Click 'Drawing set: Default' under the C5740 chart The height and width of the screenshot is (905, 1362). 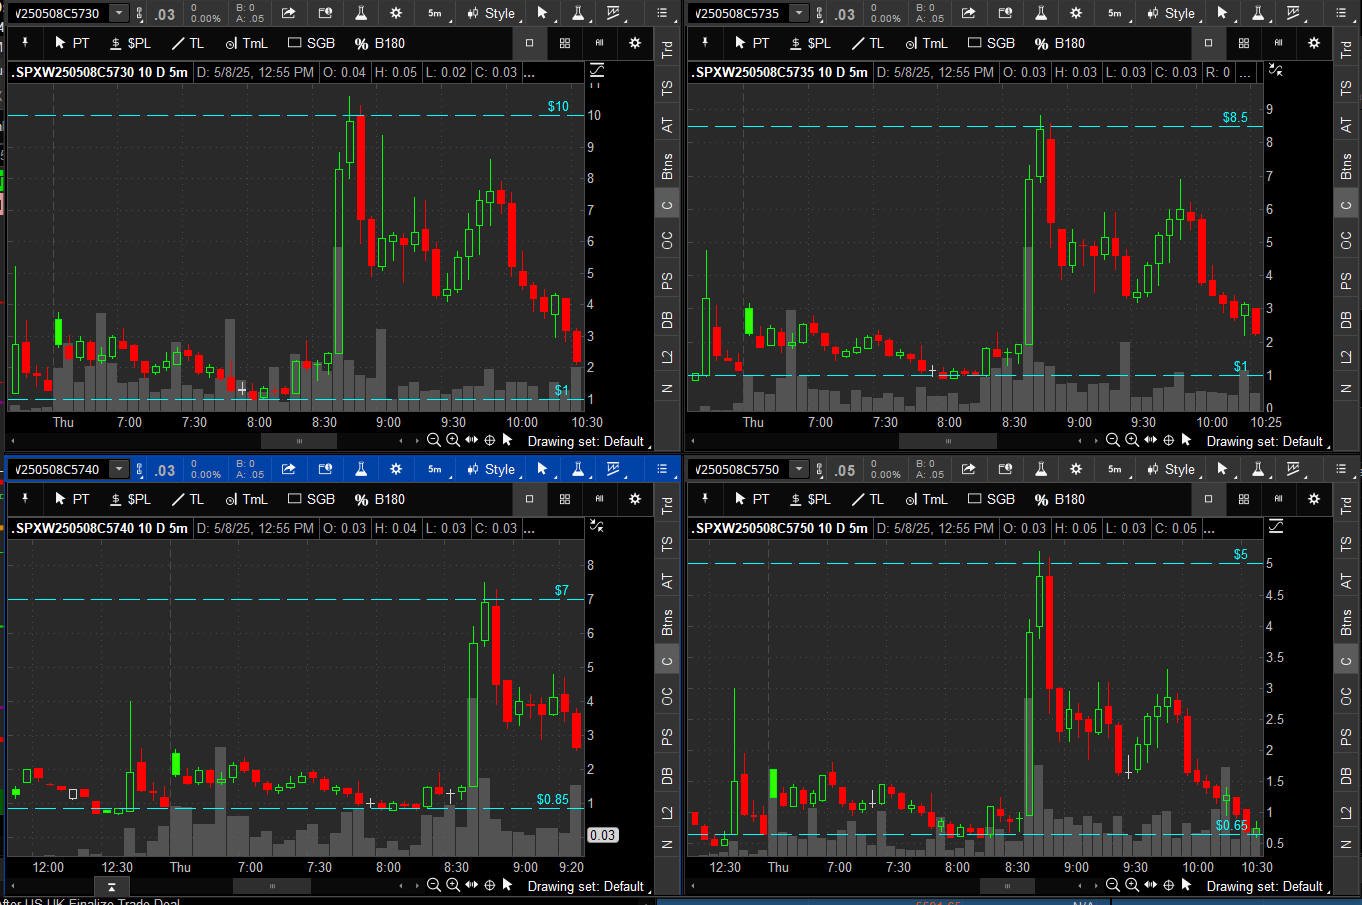tap(586, 886)
